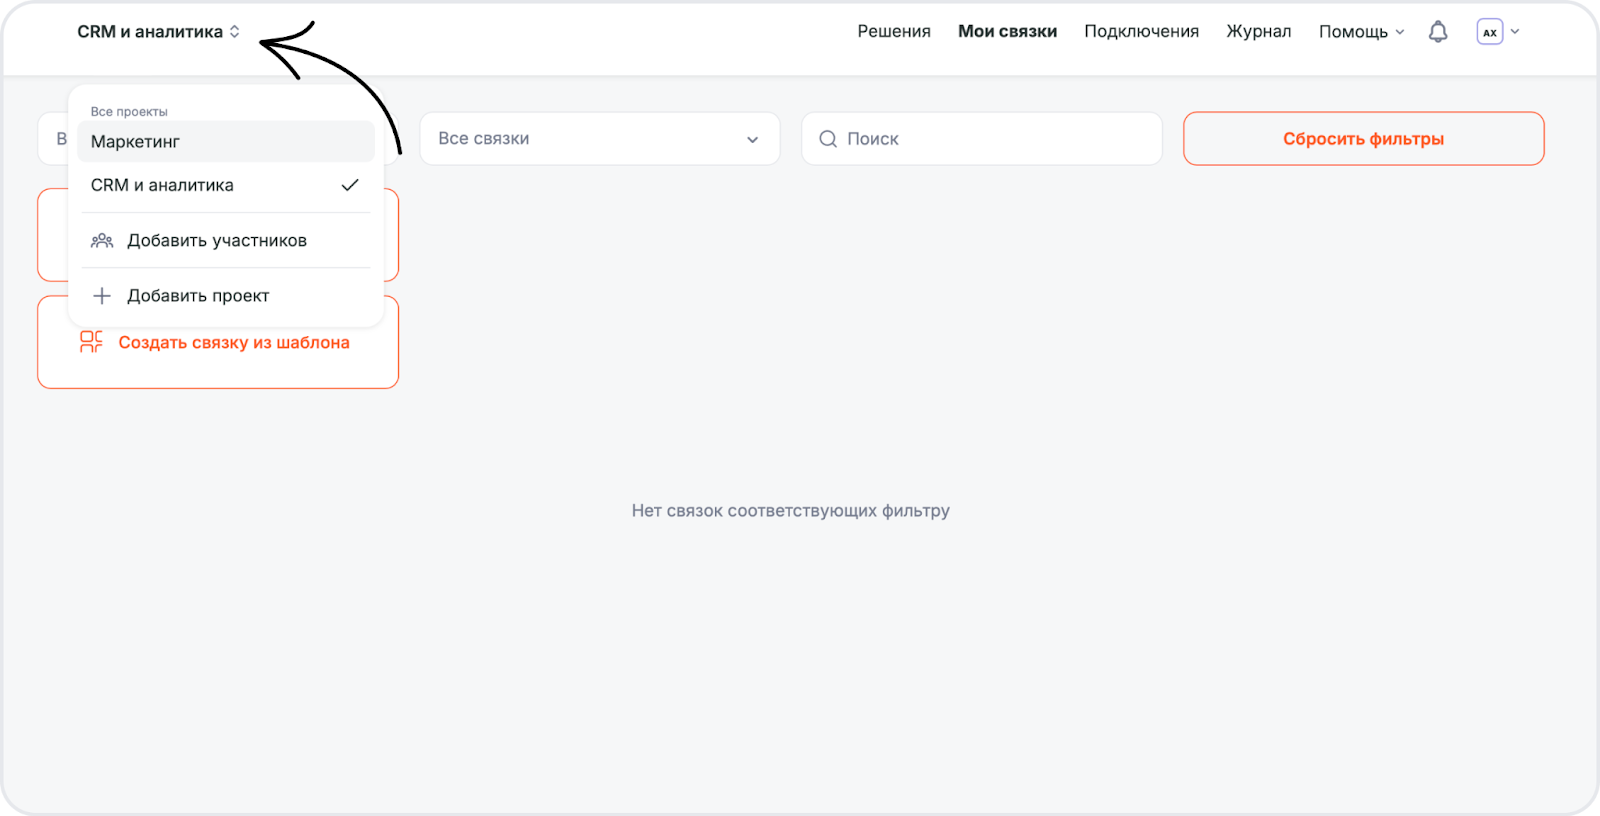Navigate to Подключения

[1141, 32]
